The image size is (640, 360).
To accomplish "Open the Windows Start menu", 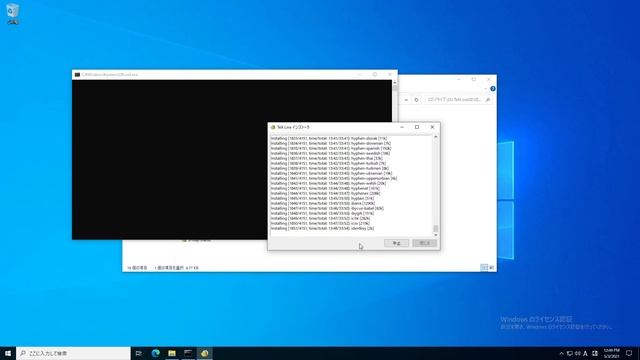I will 8,353.
